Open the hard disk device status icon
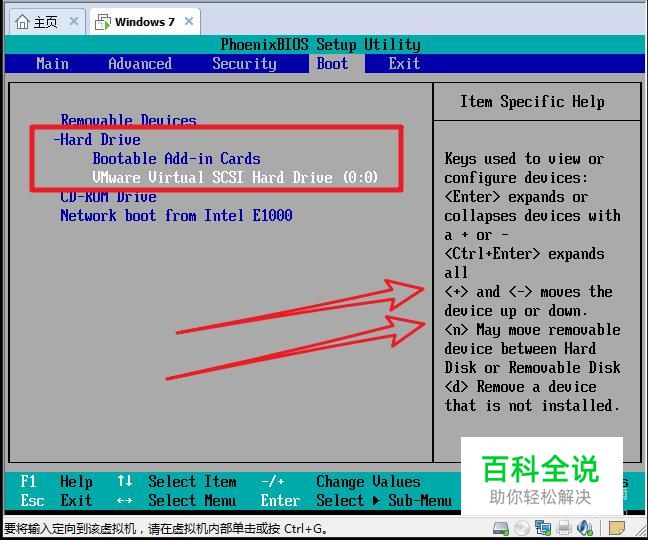Image resolution: width=648 pixels, height=540 pixels. 501,528
